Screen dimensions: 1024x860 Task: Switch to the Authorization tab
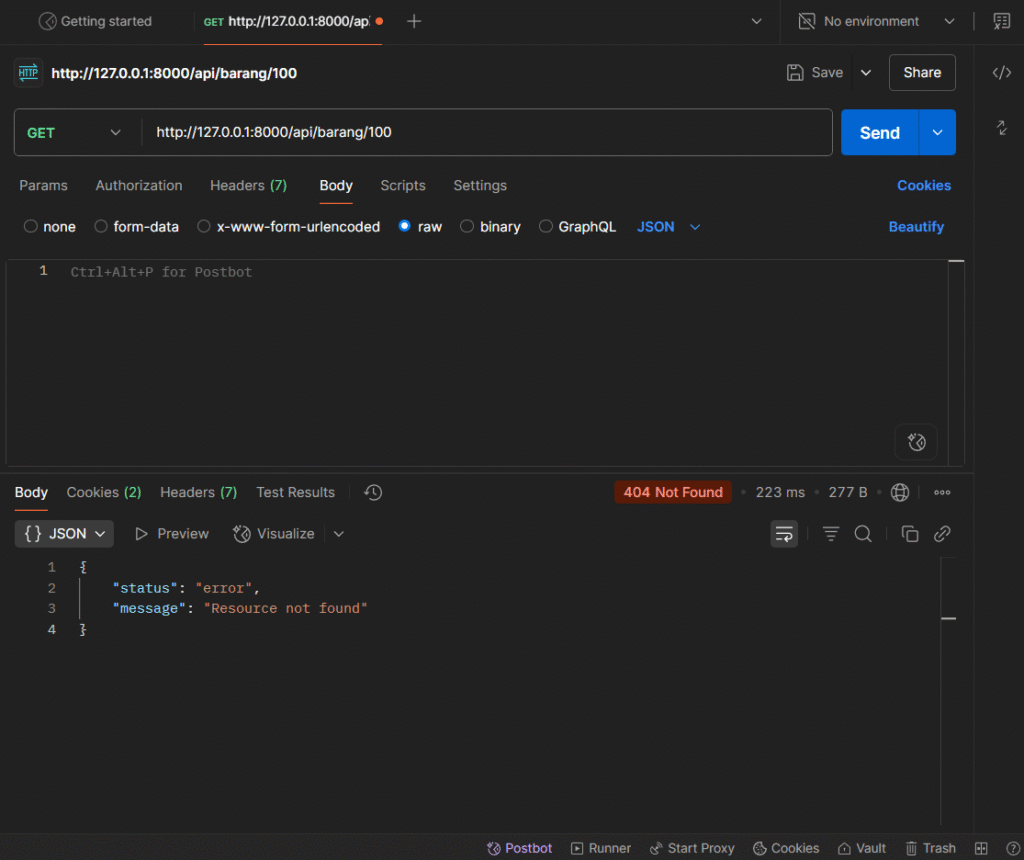[139, 186]
